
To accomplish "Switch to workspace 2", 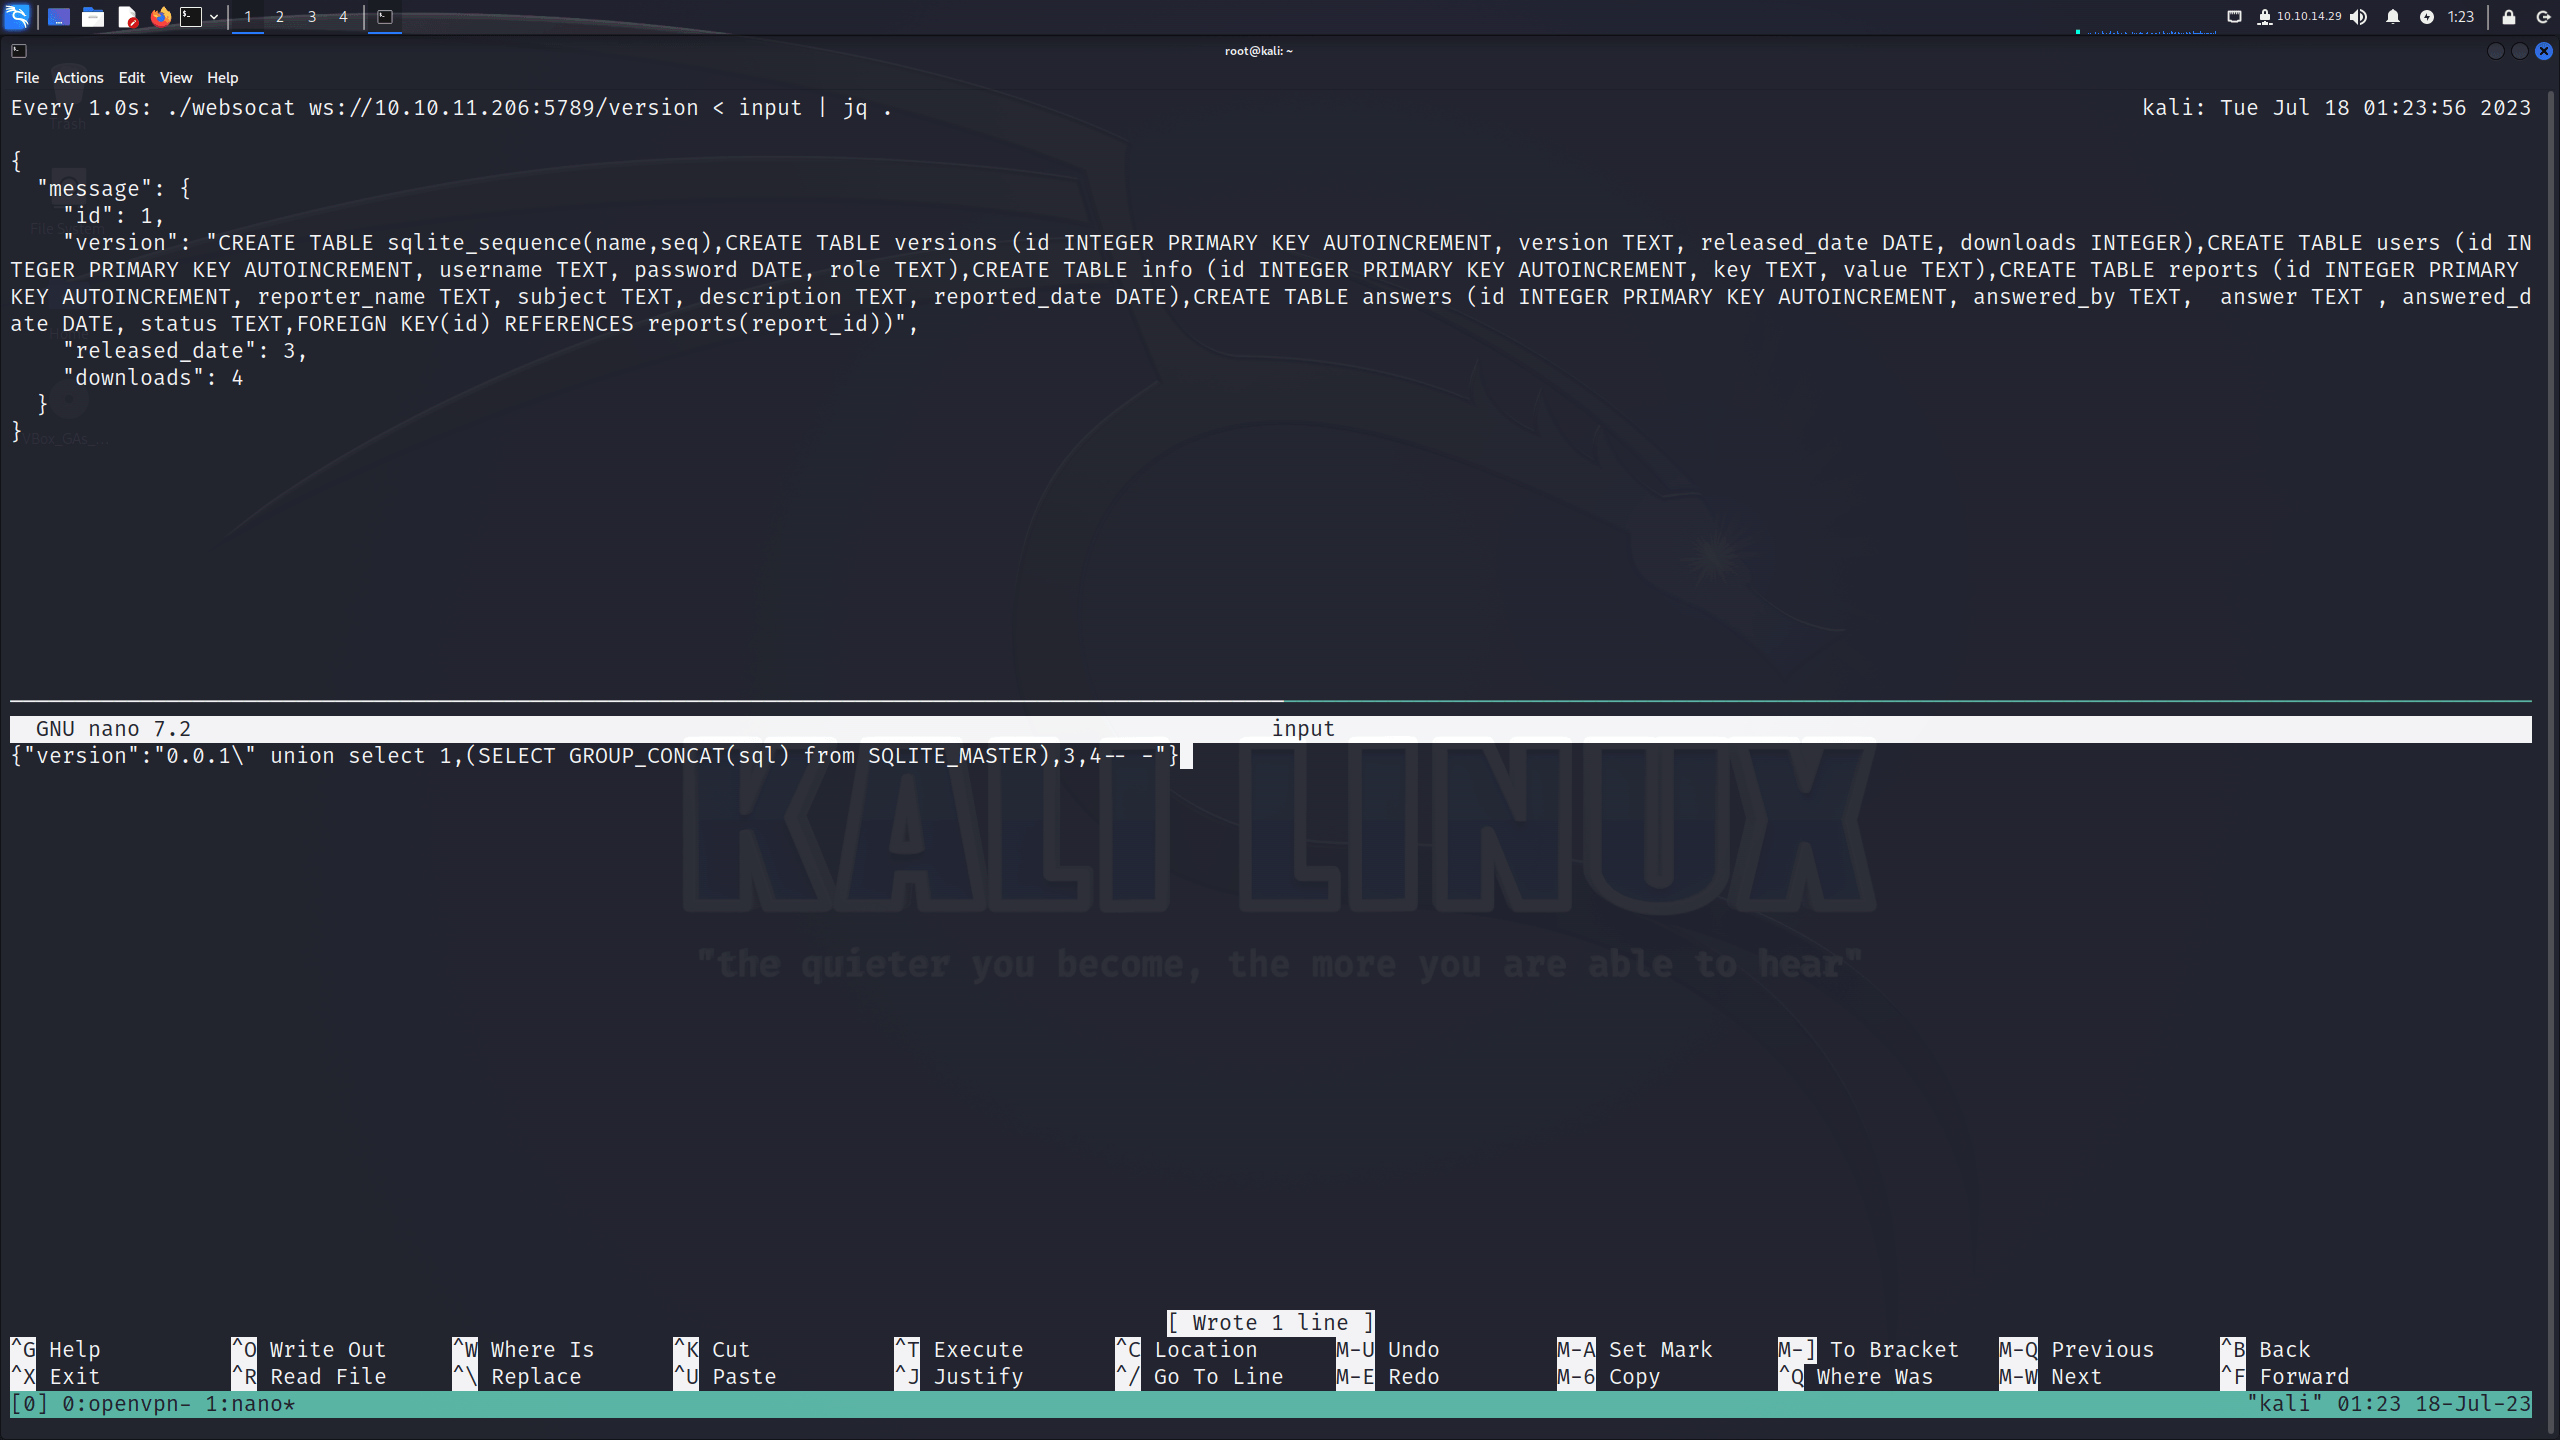I will 280,17.
